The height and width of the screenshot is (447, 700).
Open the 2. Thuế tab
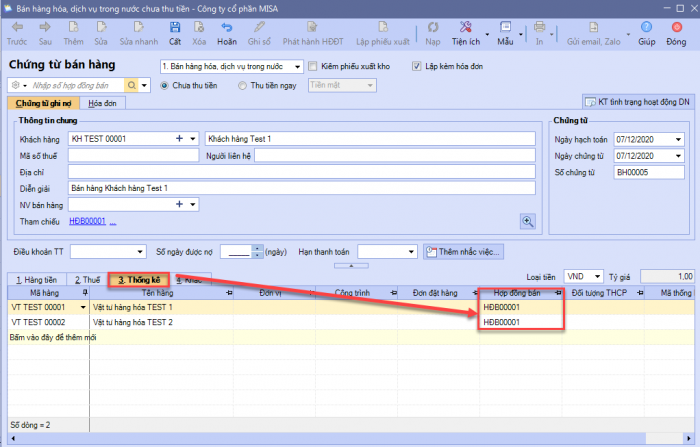point(84,280)
